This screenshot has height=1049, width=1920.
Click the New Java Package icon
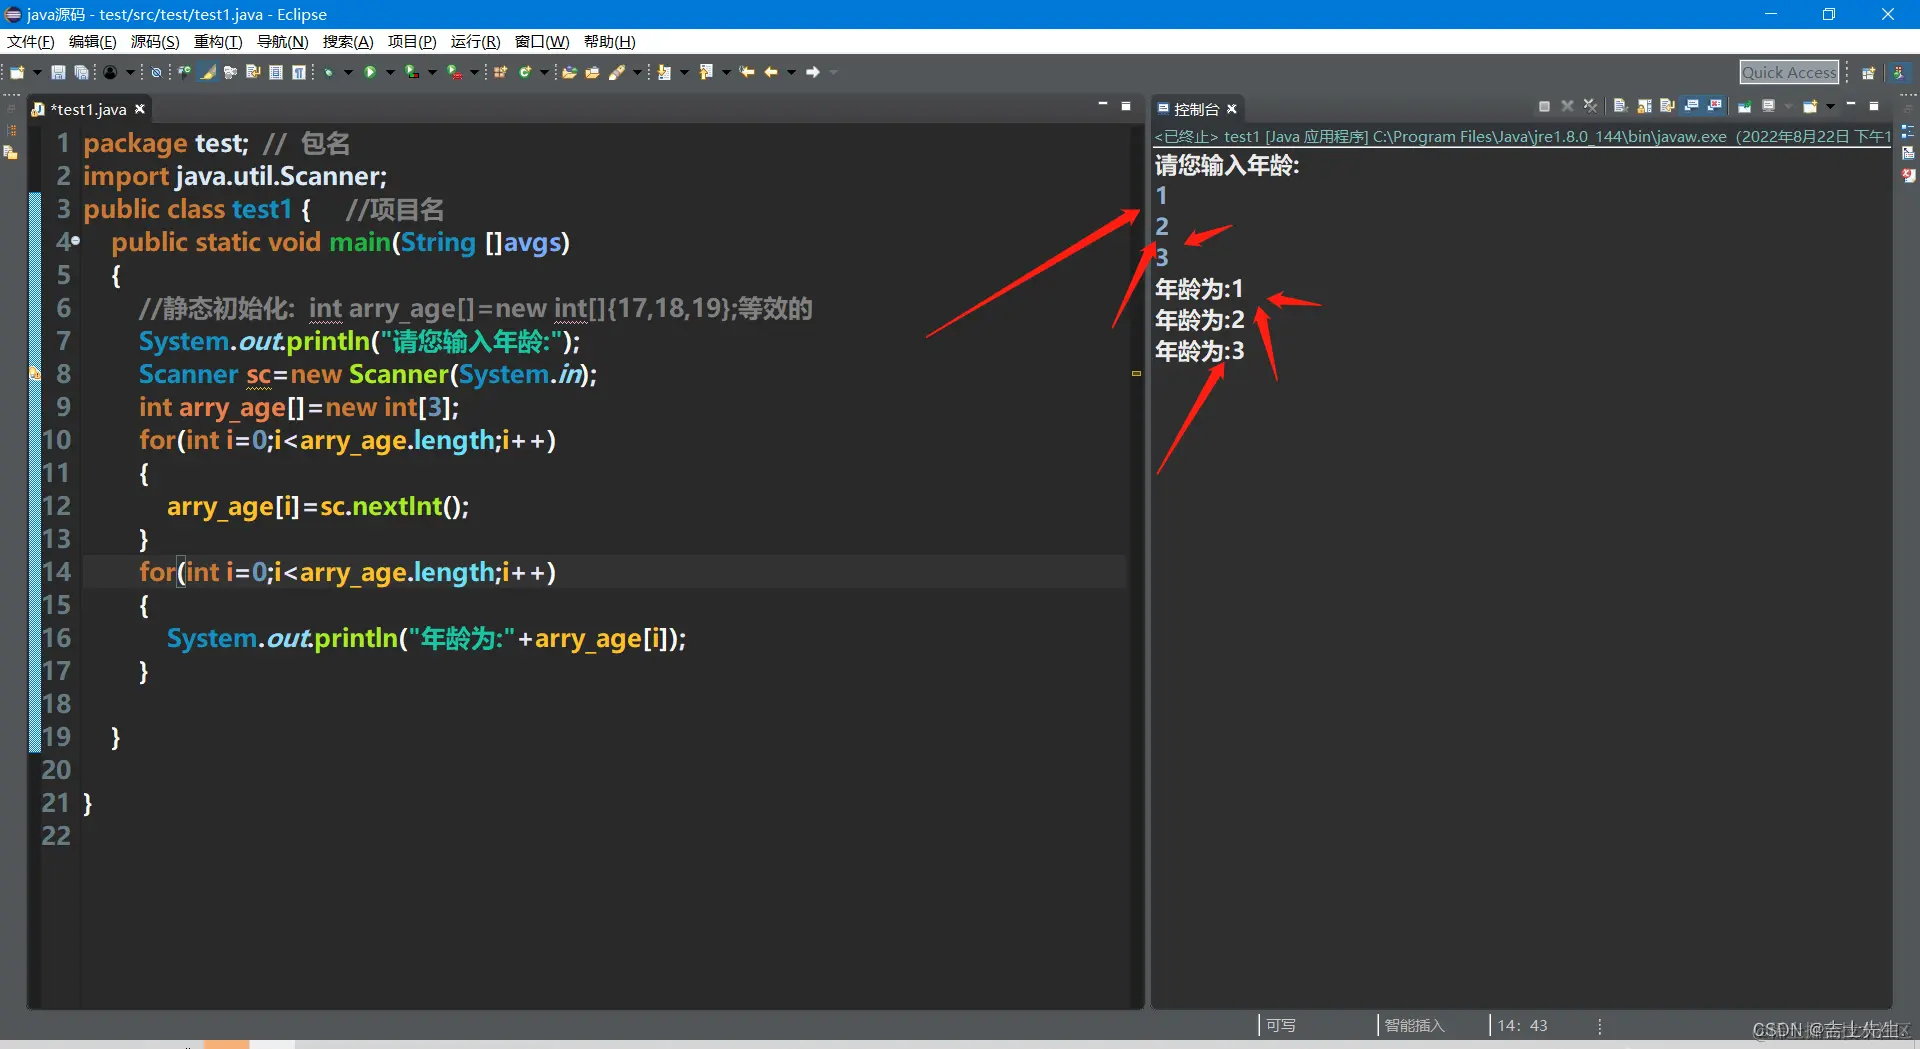[501, 72]
